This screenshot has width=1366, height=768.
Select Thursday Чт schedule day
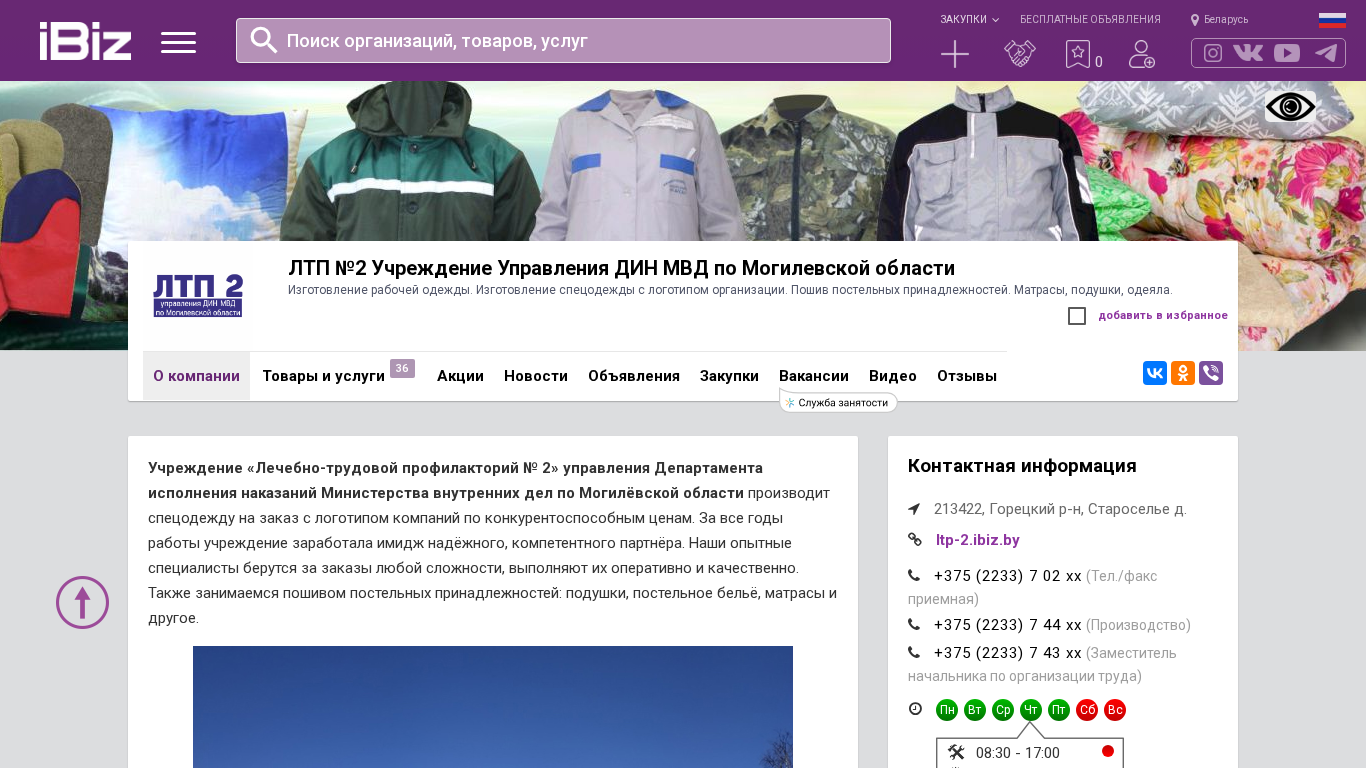pos(1031,710)
